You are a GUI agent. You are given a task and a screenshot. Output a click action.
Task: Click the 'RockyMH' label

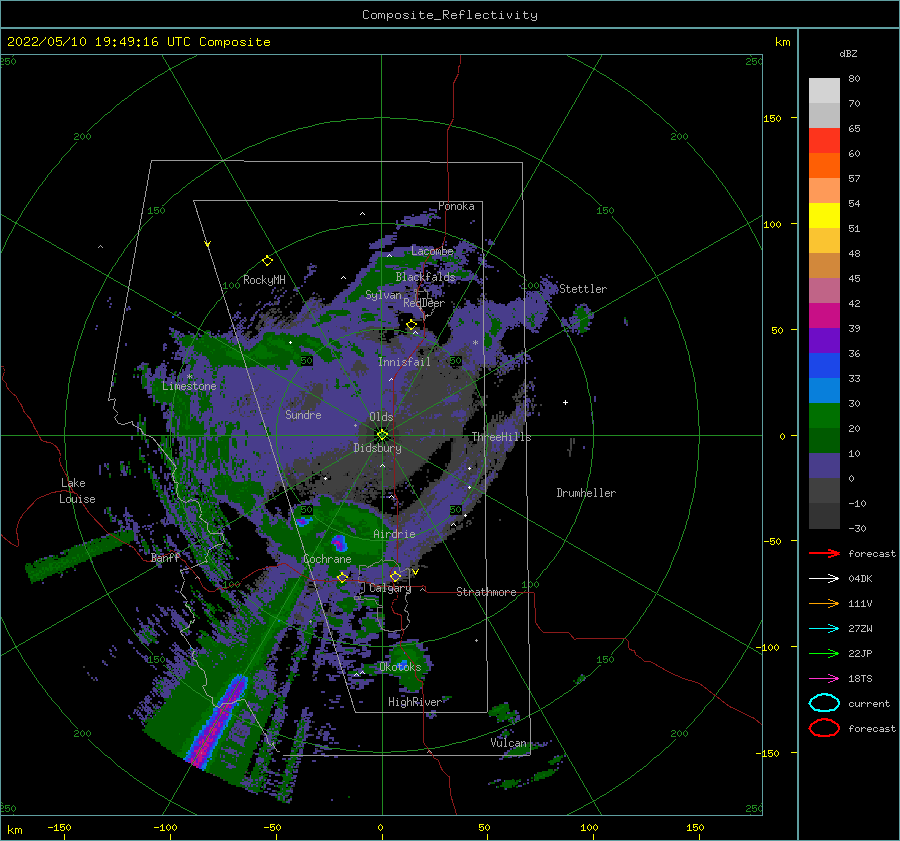[x=264, y=280]
